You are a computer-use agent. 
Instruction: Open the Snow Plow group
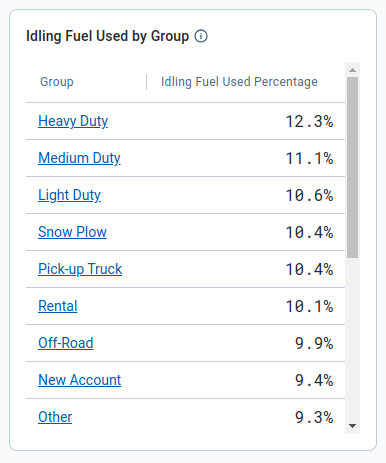[x=72, y=232]
